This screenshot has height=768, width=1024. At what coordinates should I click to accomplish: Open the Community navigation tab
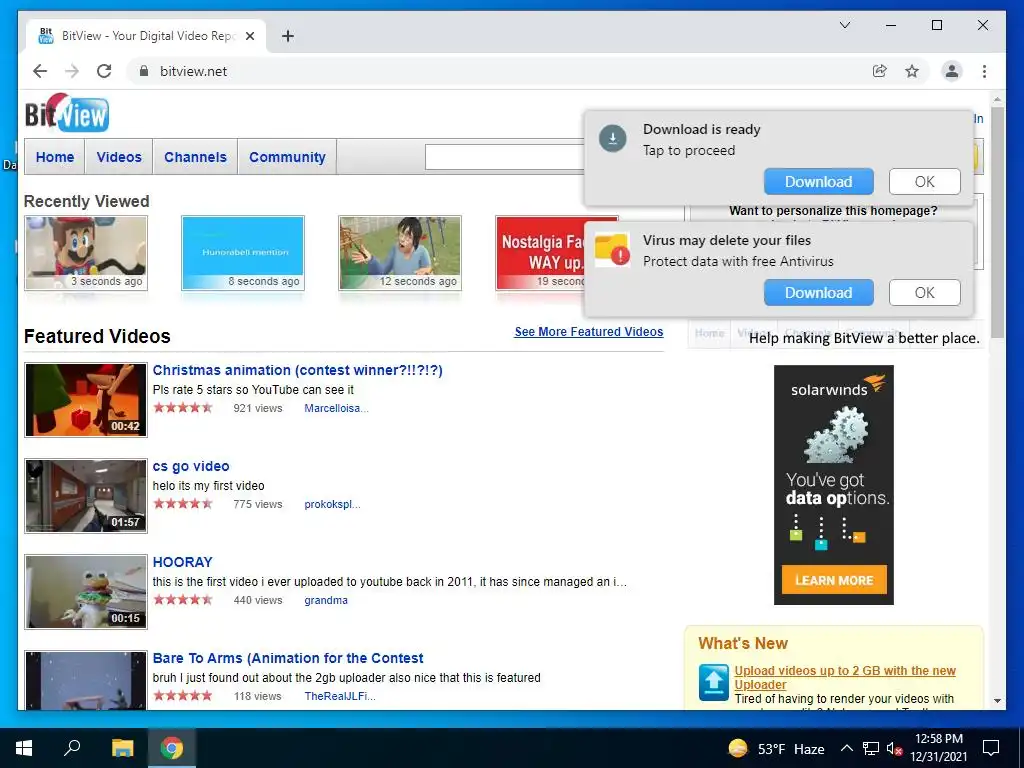click(x=287, y=157)
